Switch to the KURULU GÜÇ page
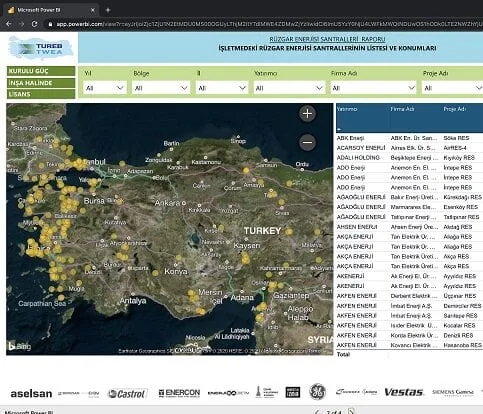Image resolution: width=483 pixels, height=414 pixels. [41, 71]
